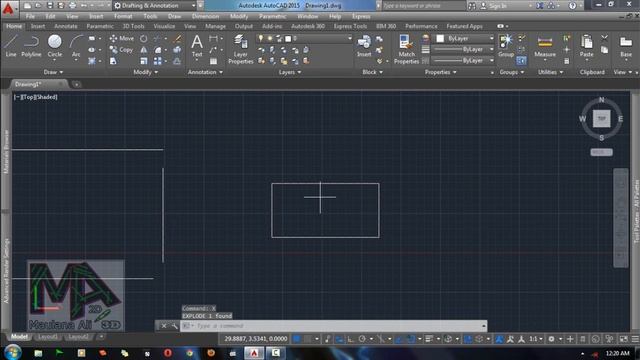The height and width of the screenshot is (360, 640).
Task: Toggle polar tracking in status bar
Action: pos(362,339)
